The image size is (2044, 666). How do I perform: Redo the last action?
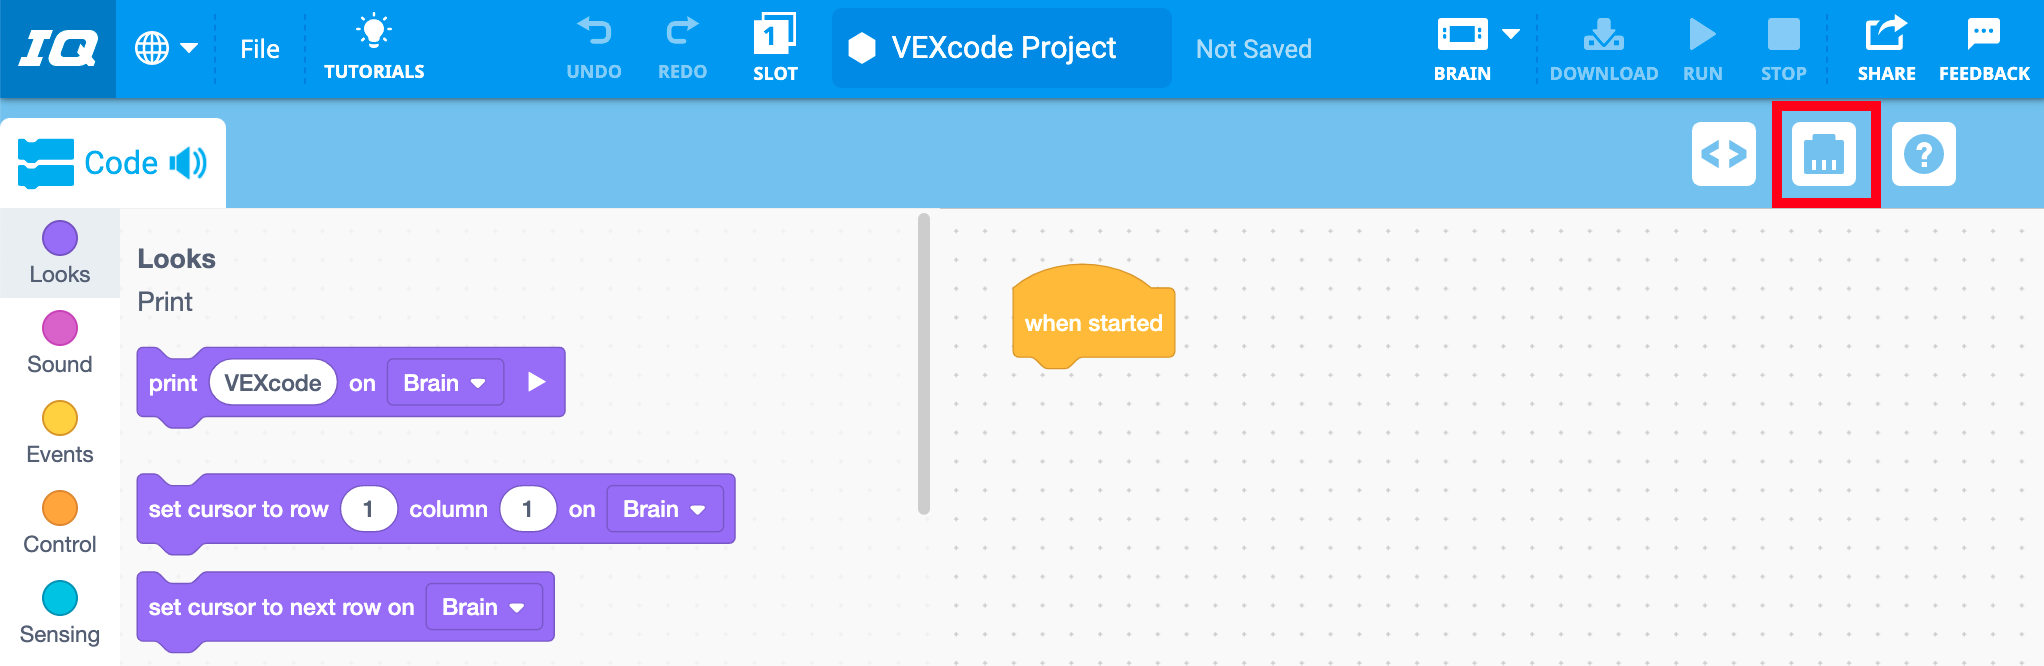click(681, 45)
